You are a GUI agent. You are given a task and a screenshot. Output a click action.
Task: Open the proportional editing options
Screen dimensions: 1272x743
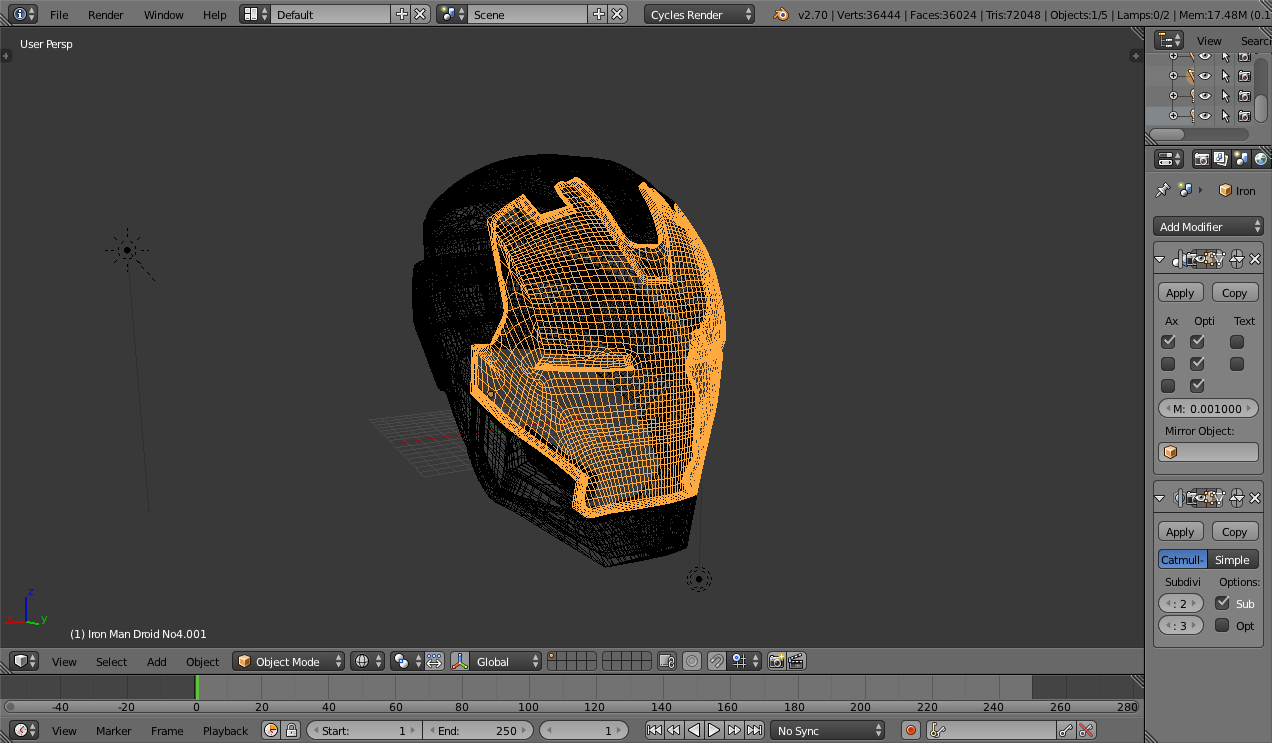pos(691,661)
